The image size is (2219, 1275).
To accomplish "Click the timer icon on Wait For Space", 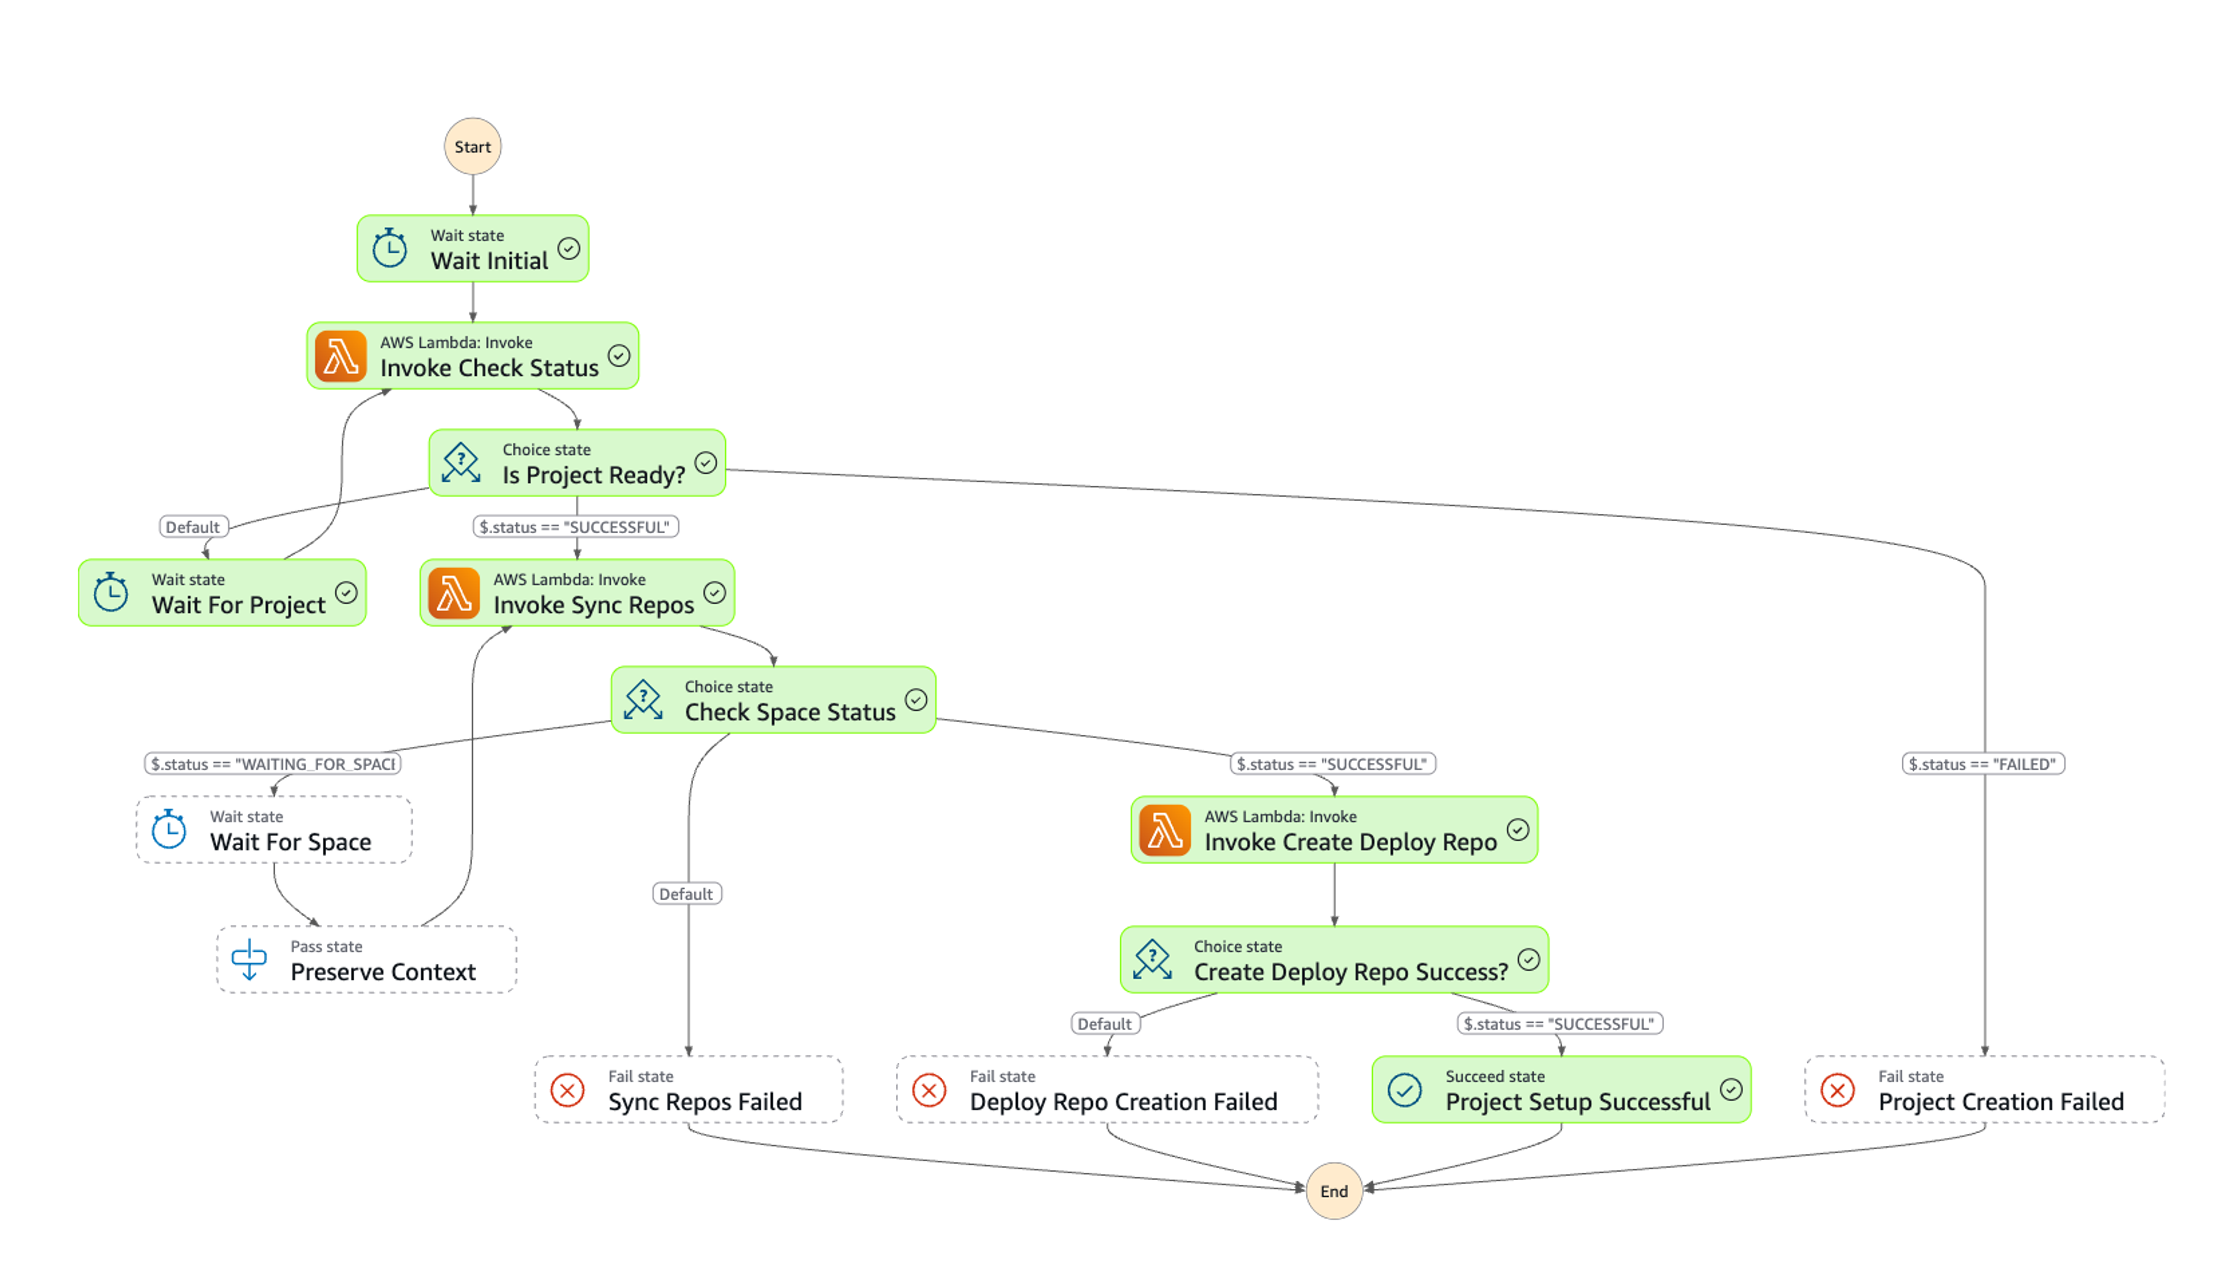I will click(169, 830).
